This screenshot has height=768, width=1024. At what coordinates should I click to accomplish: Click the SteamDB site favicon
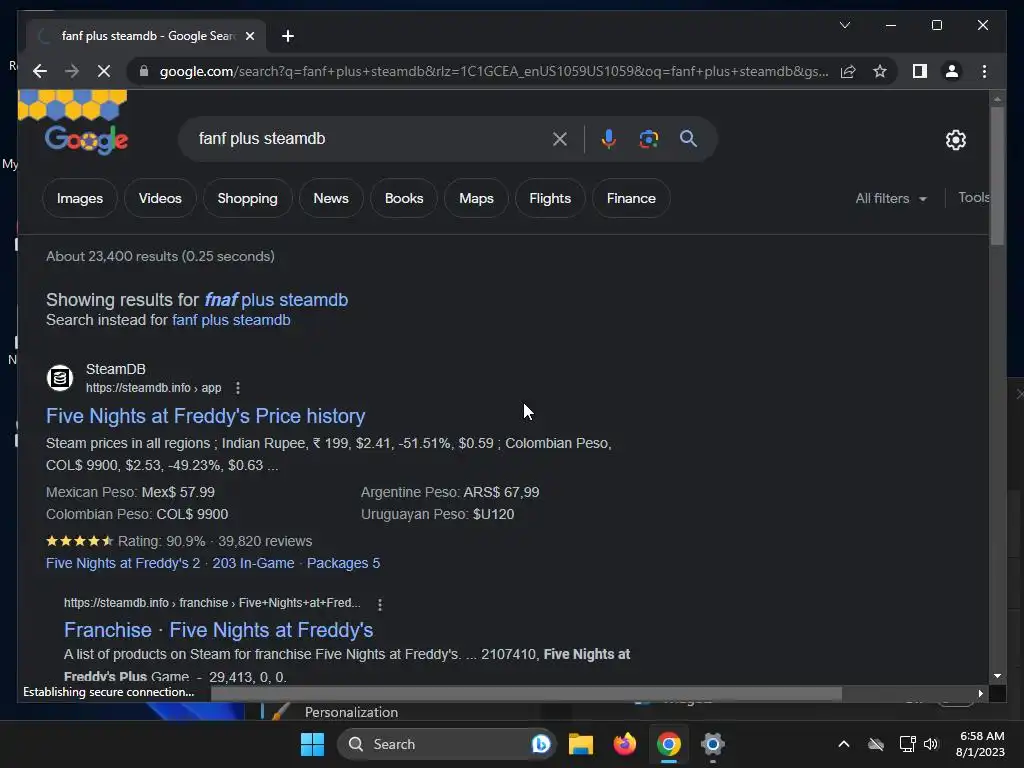click(59, 377)
